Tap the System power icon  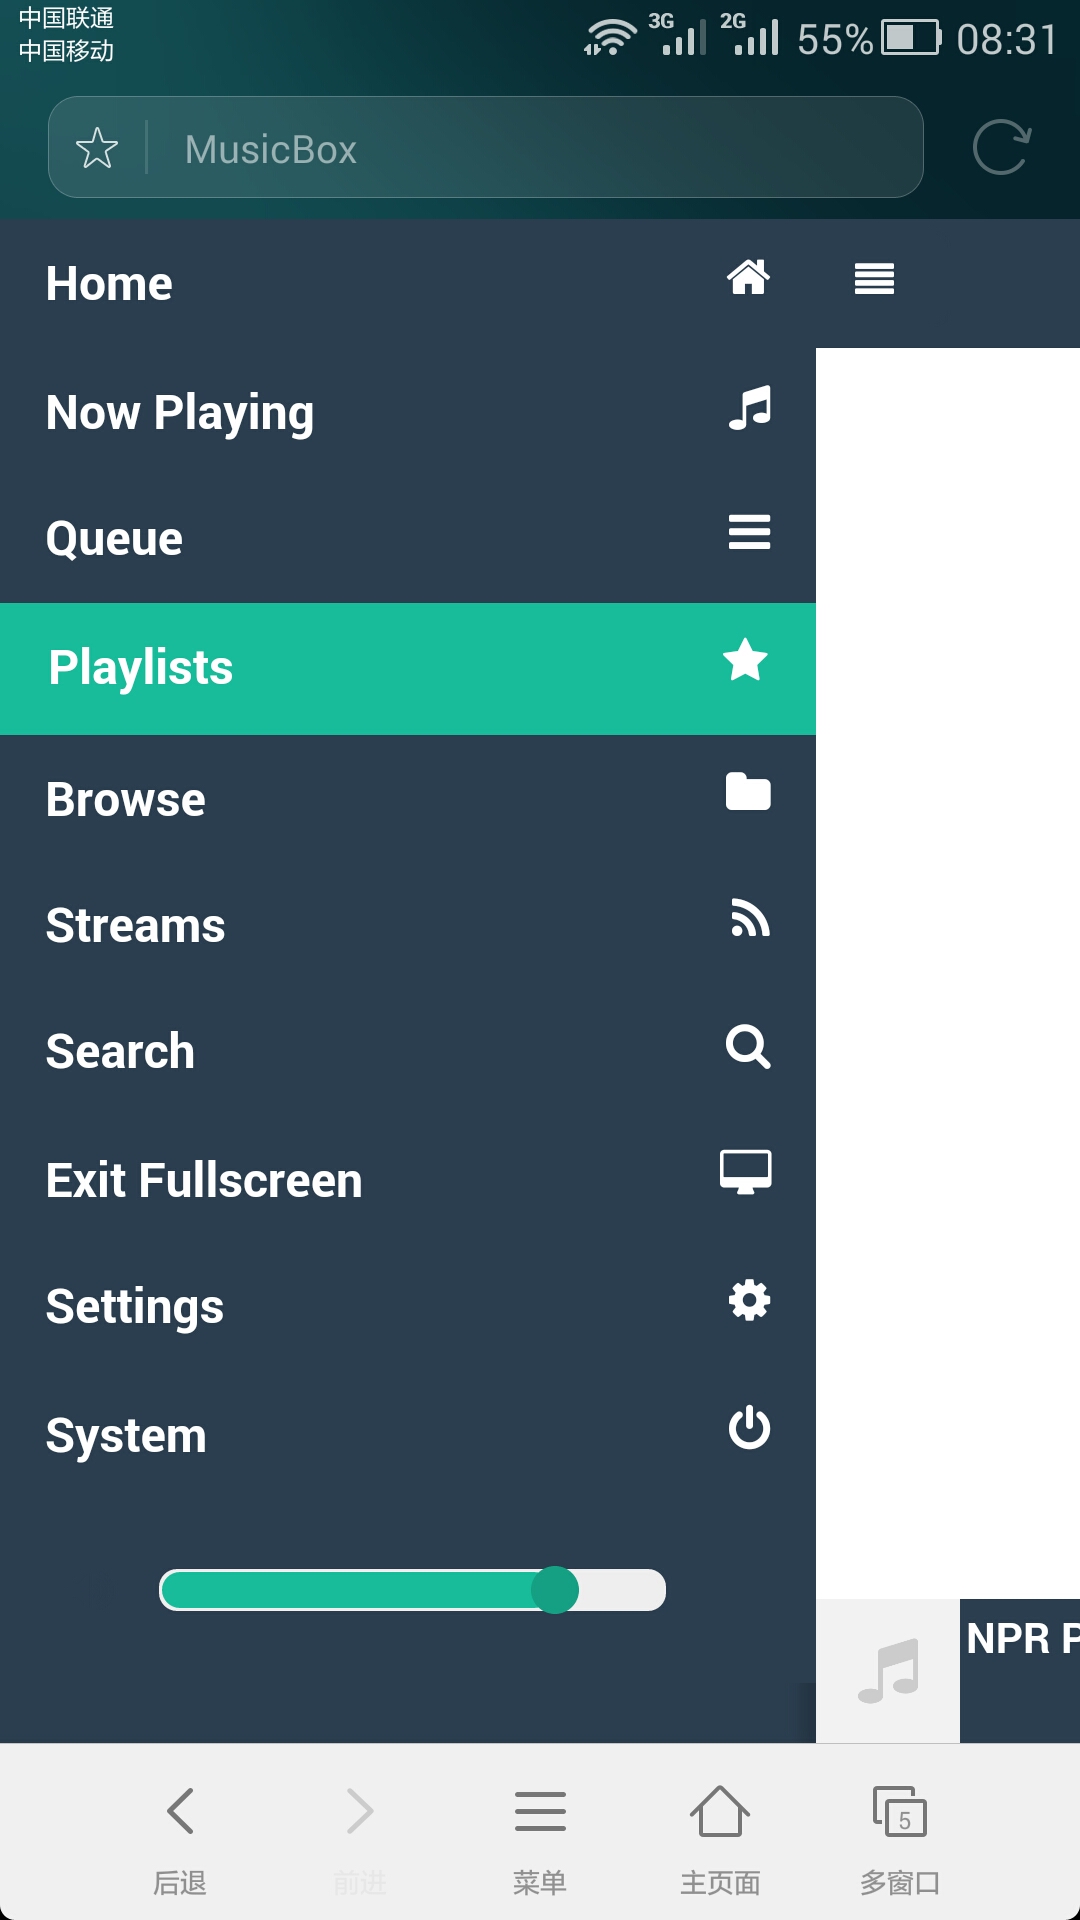click(x=749, y=1428)
